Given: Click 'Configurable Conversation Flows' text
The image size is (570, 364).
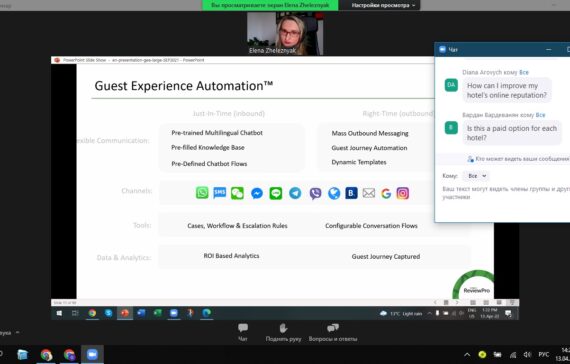Looking at the screenshot, I should click(371, 225).
